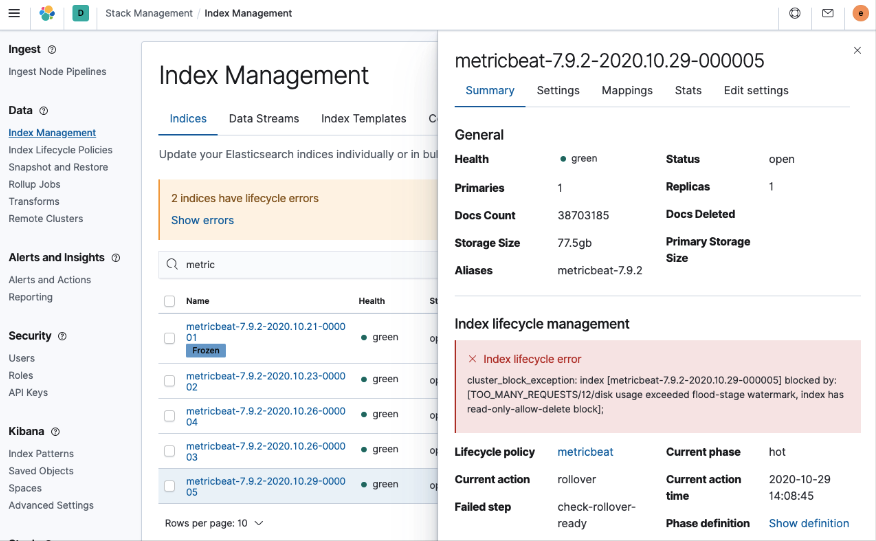Image resolution: width=876 pixels, height=541 pixels.
Task: Switch to the Summary tab
Action: pos(490,91)
